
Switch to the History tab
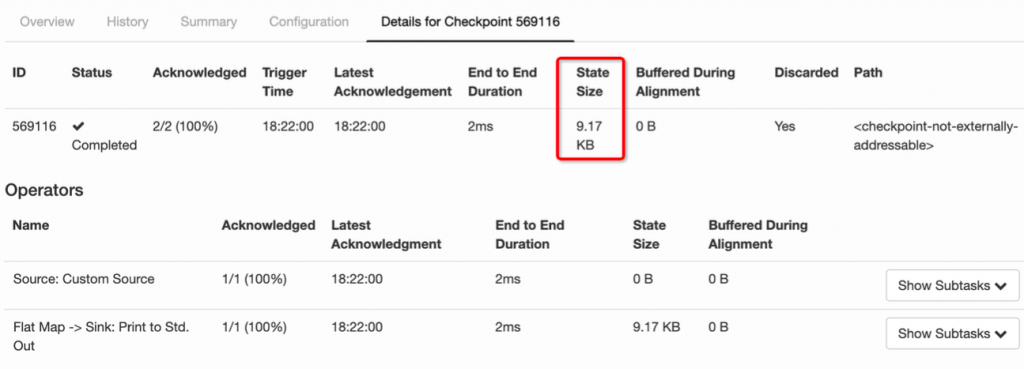coord(127,22)
